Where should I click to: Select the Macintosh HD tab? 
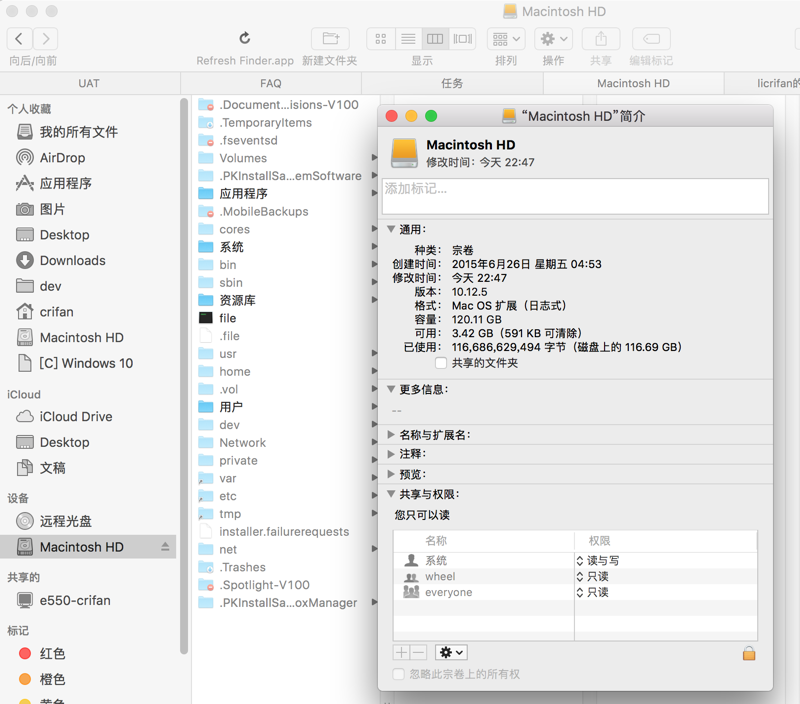633,83
